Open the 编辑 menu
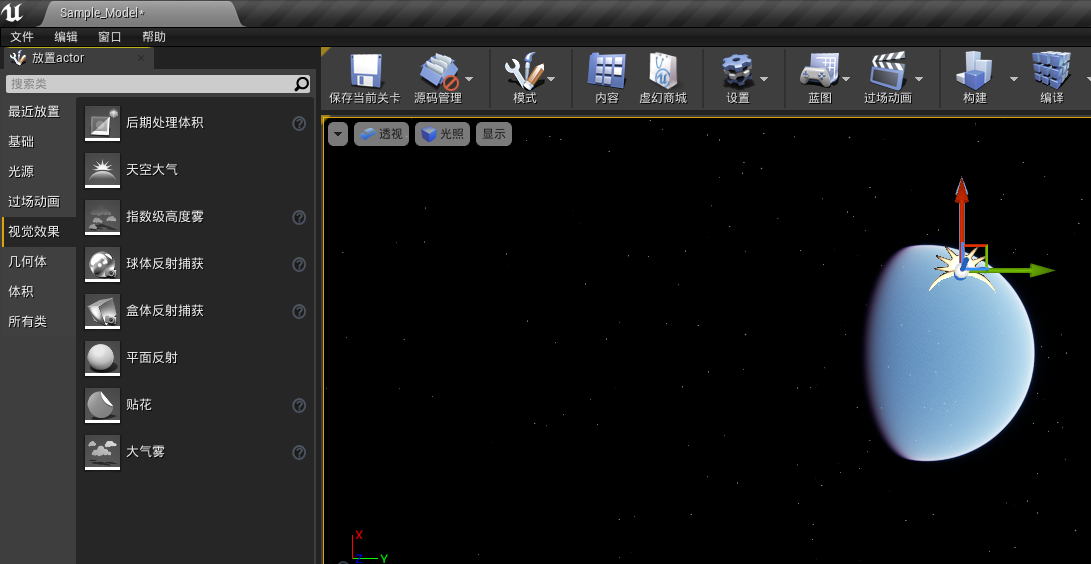The image size is (1091, 564). click(x=66, y=37)
